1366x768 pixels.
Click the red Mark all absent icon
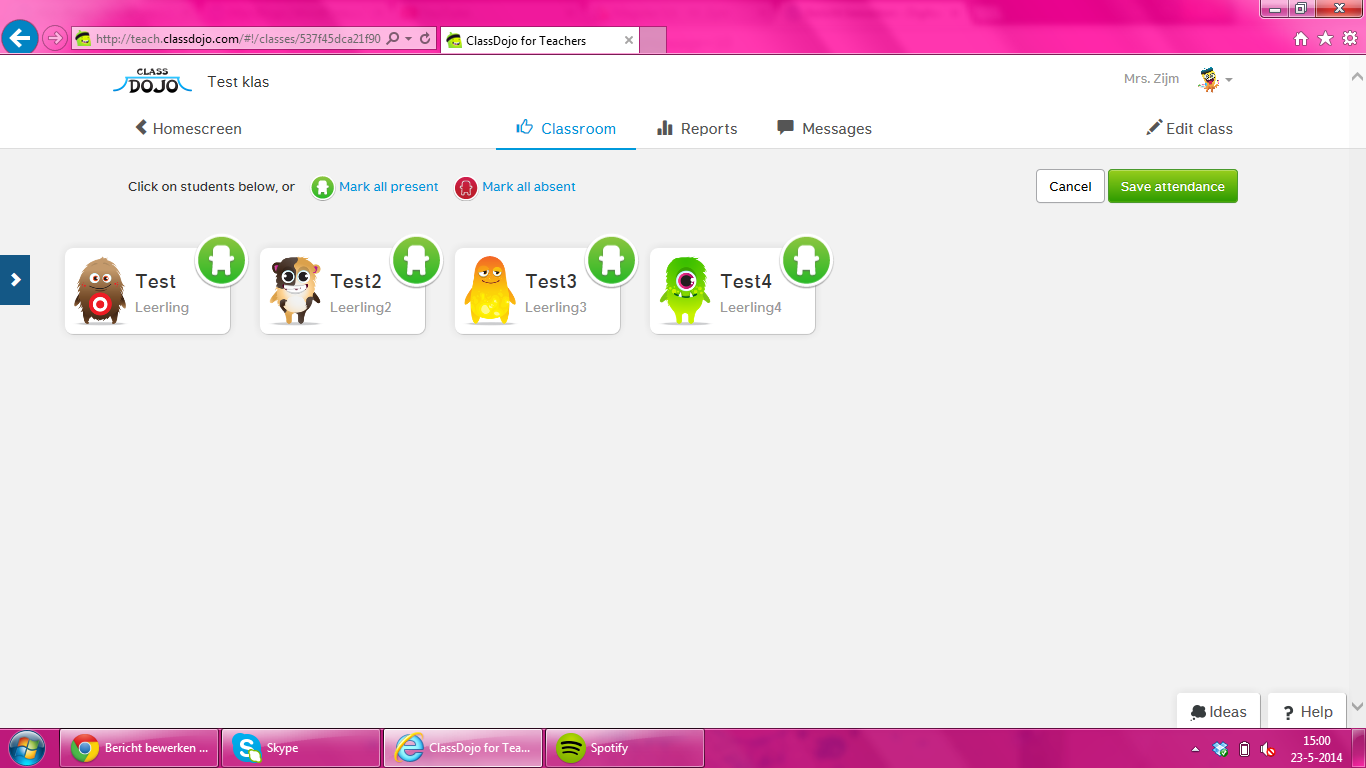click(465, 187)
